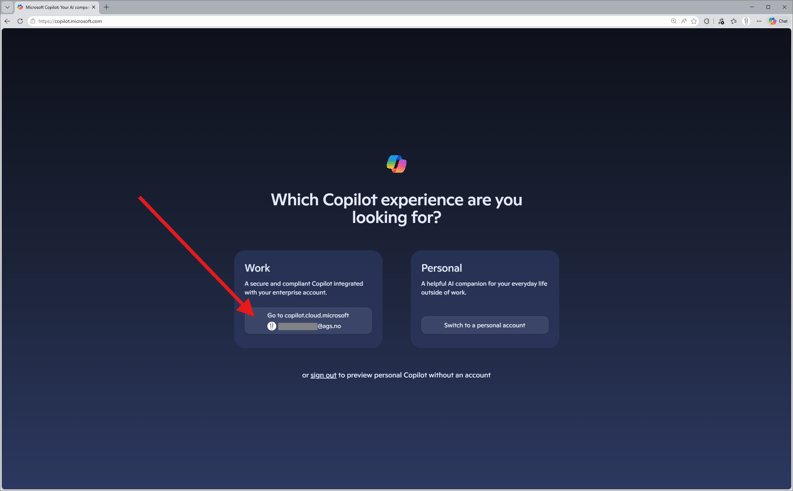
Task: Go to copilot.cloud.microsoft work account
Action: pyautogui.click(x=308, y=321)
